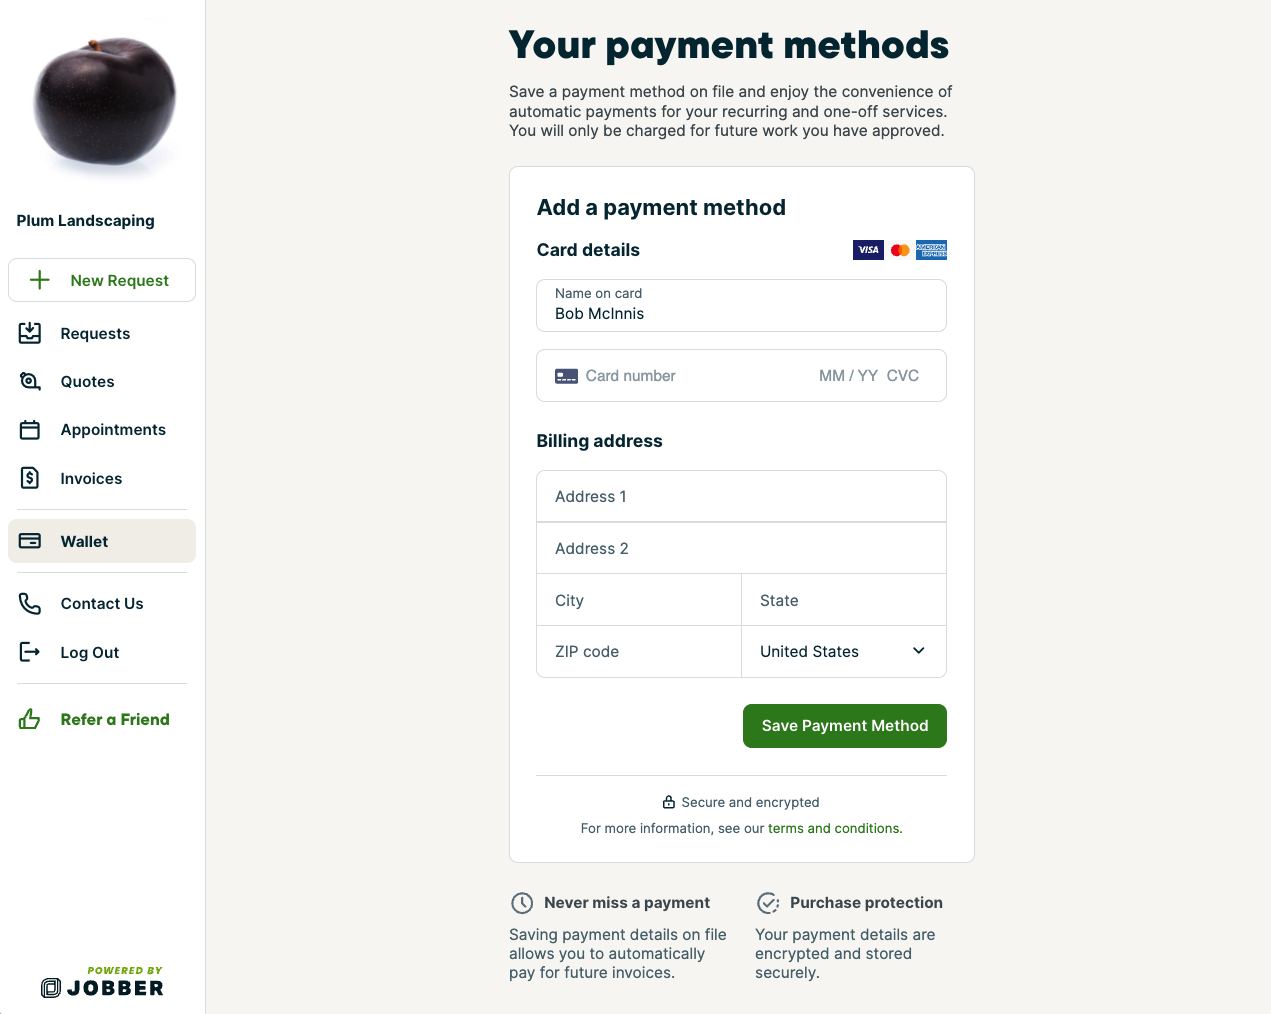Click the ZIP code field
1271x1014 pixels.
click(x=639, y=652)
